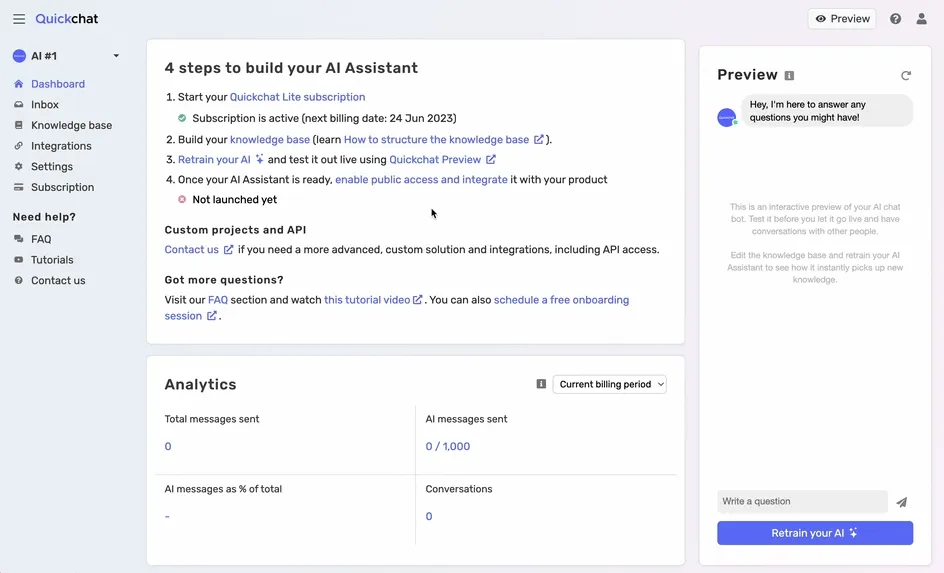Click the Analytics info icon
The width and height of the screenshot is (944, 573).
(541, 384)
